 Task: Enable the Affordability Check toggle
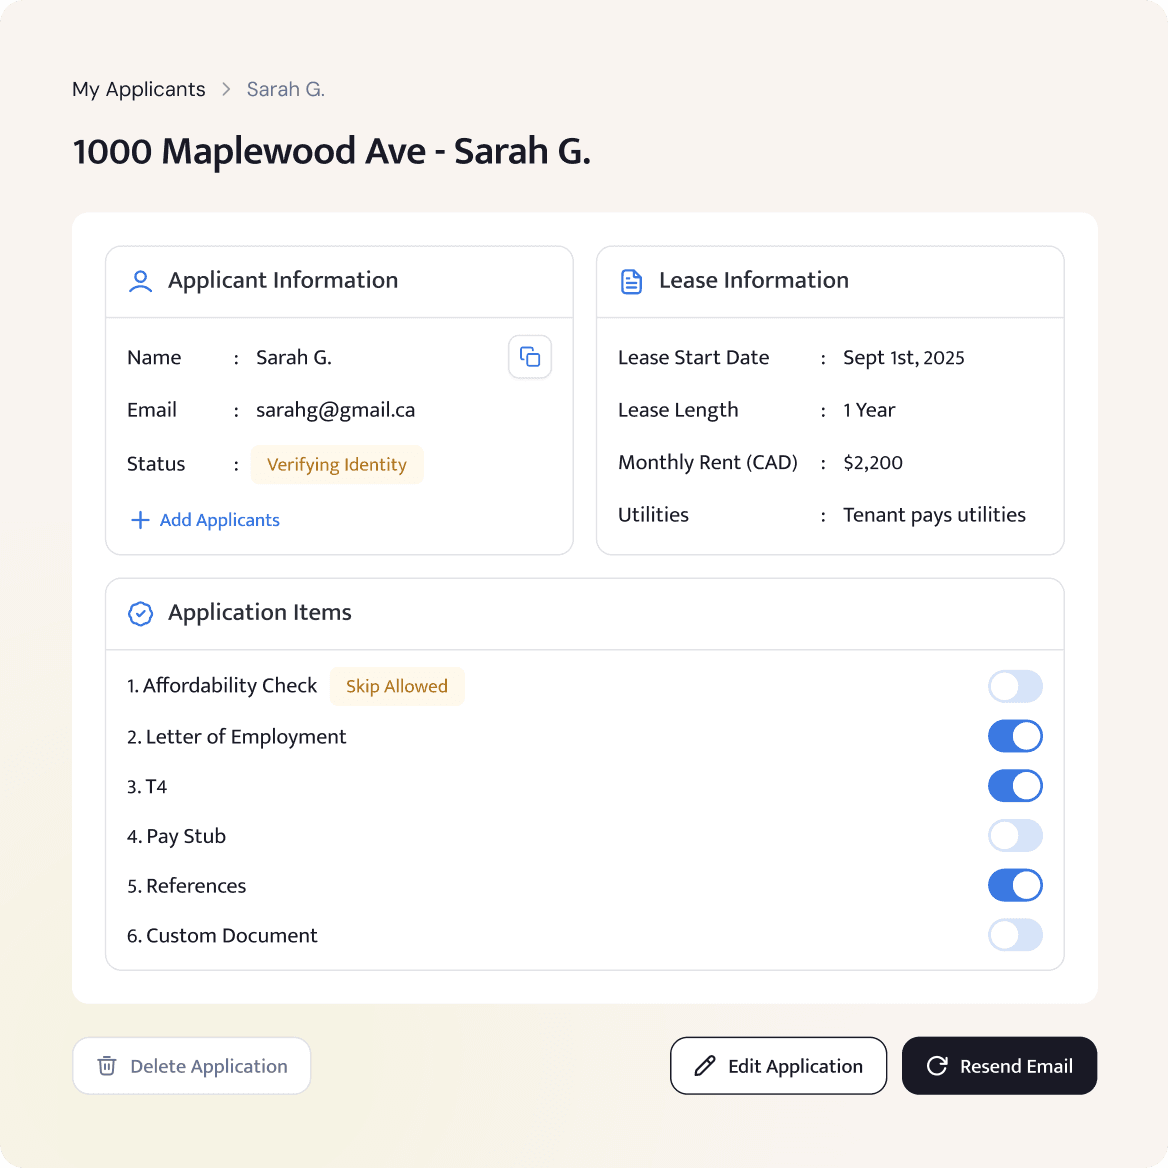(x=1015, y=687)
